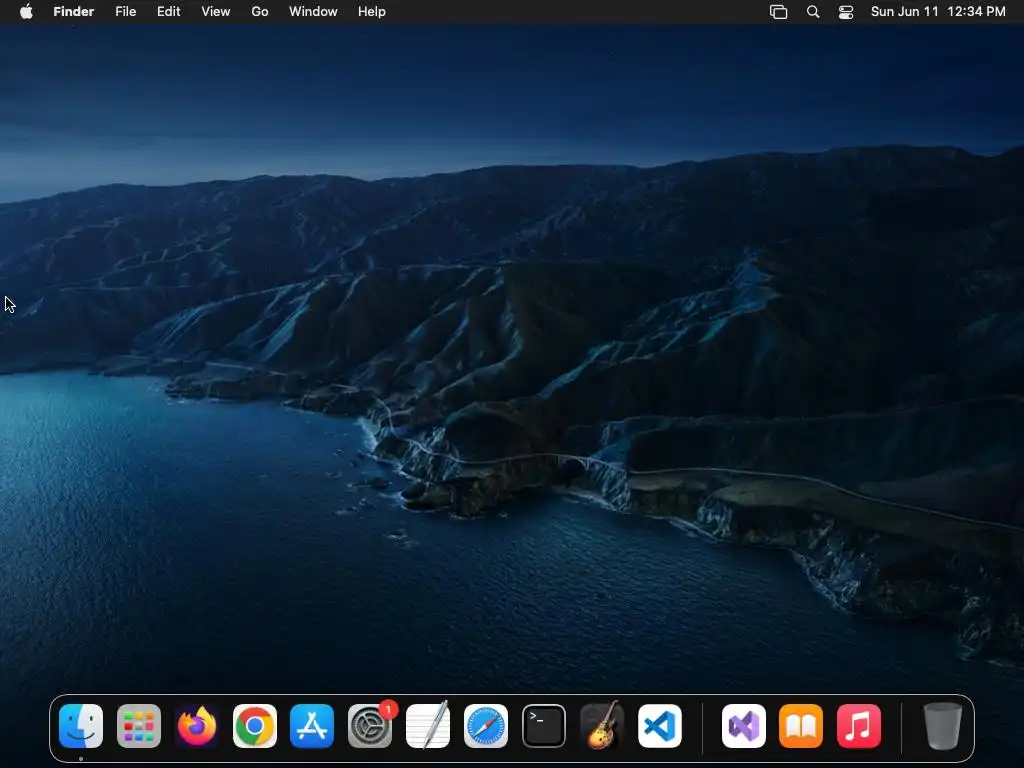Open the Go menu
The width and height of the screenshot is (1024, 768).
[260, 12]
